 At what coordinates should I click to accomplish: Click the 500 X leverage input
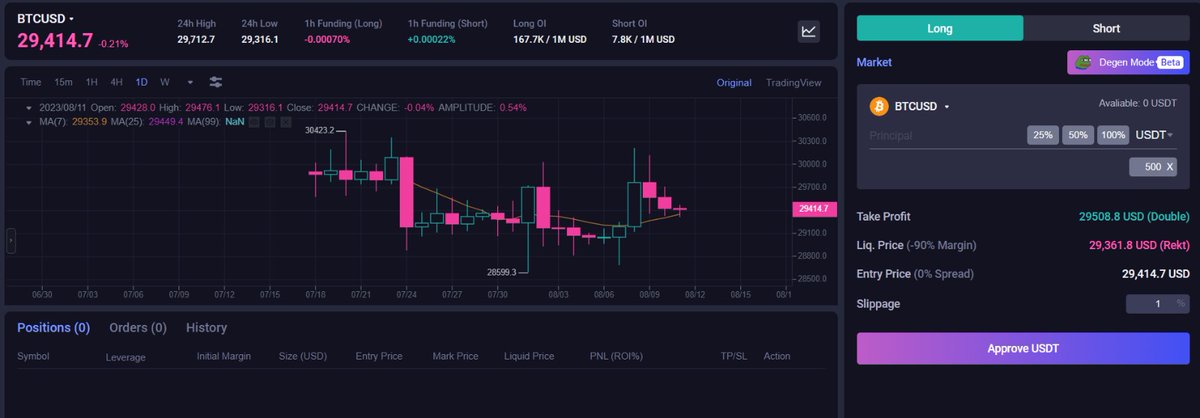click(x=1153, y=167)
